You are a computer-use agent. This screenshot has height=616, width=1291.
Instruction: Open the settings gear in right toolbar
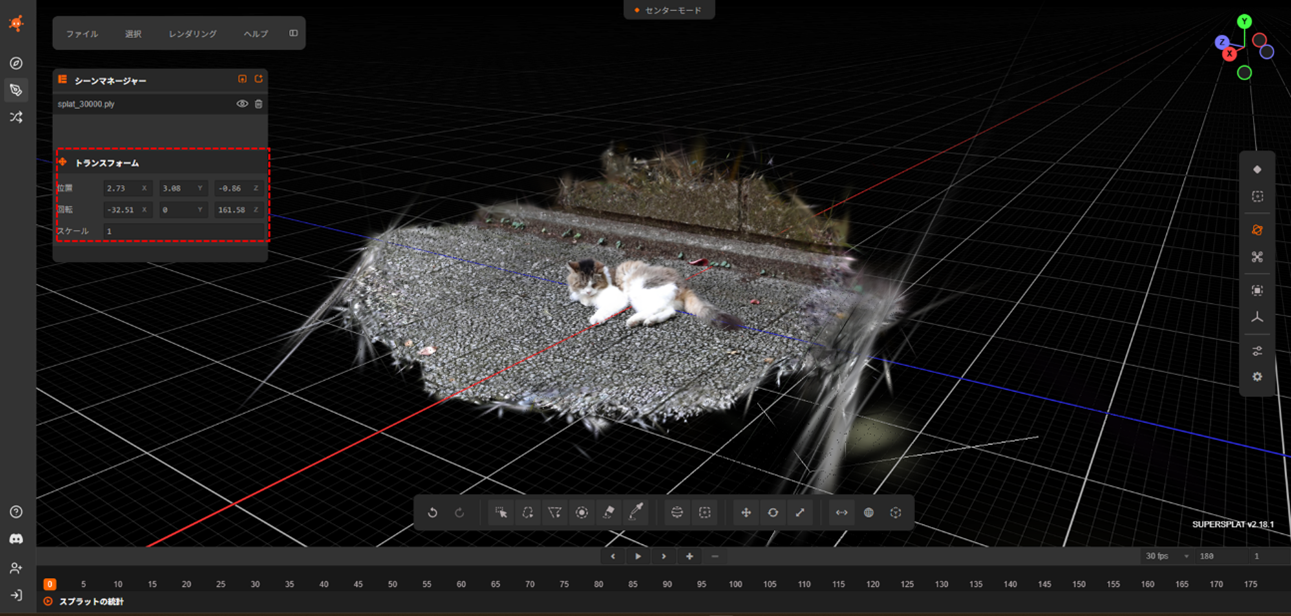tap(1257, 377)
